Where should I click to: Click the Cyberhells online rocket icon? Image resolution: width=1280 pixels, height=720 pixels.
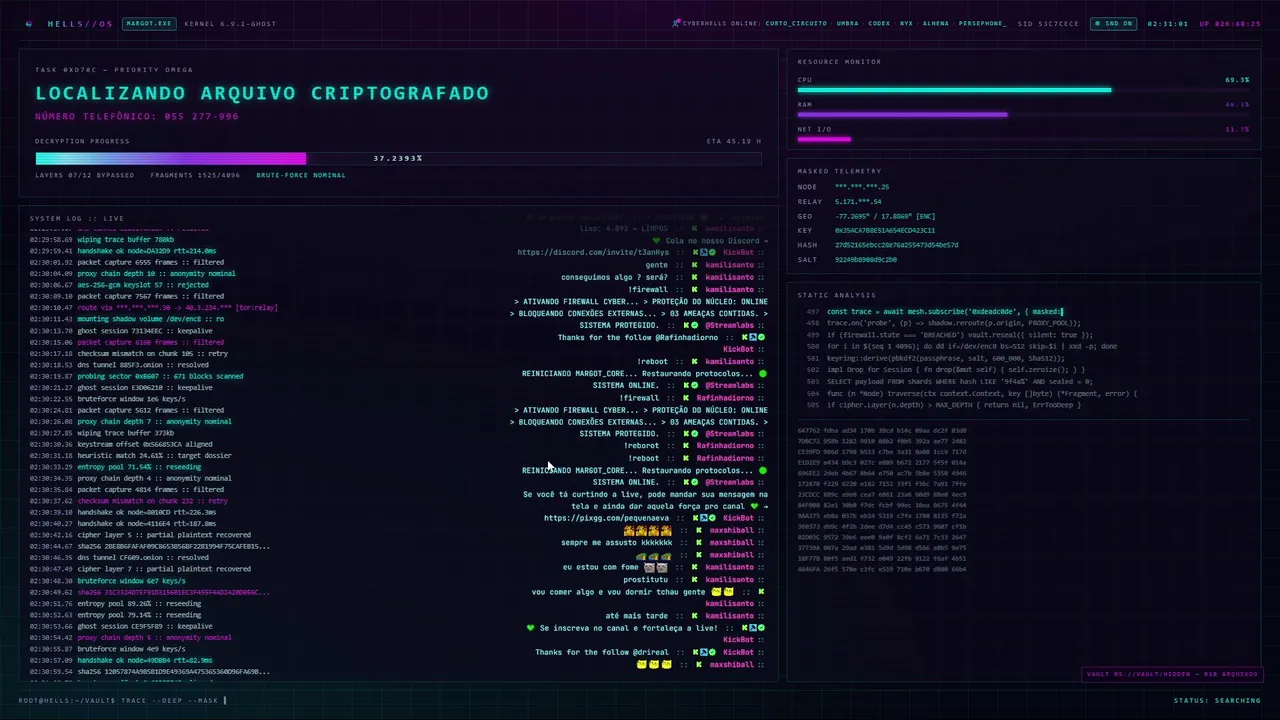coord(676,23)
